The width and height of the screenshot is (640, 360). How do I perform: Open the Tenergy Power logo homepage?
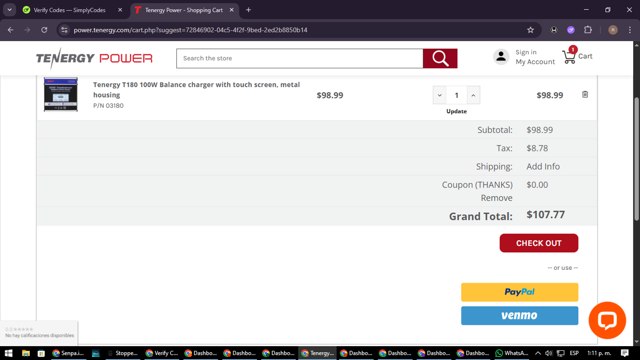(94, 58)
